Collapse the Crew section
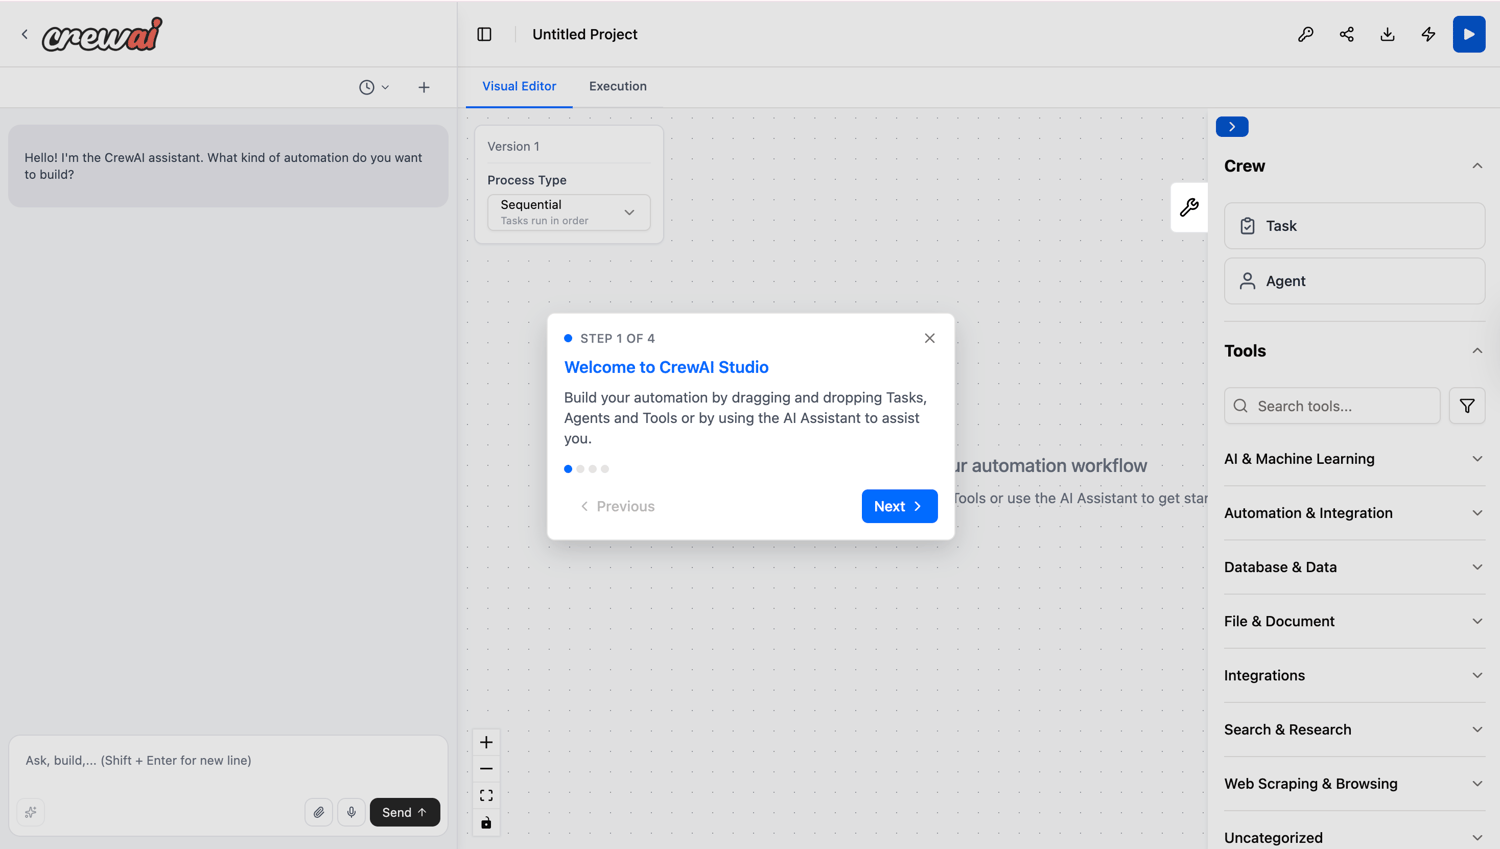 pos(1477,166)
